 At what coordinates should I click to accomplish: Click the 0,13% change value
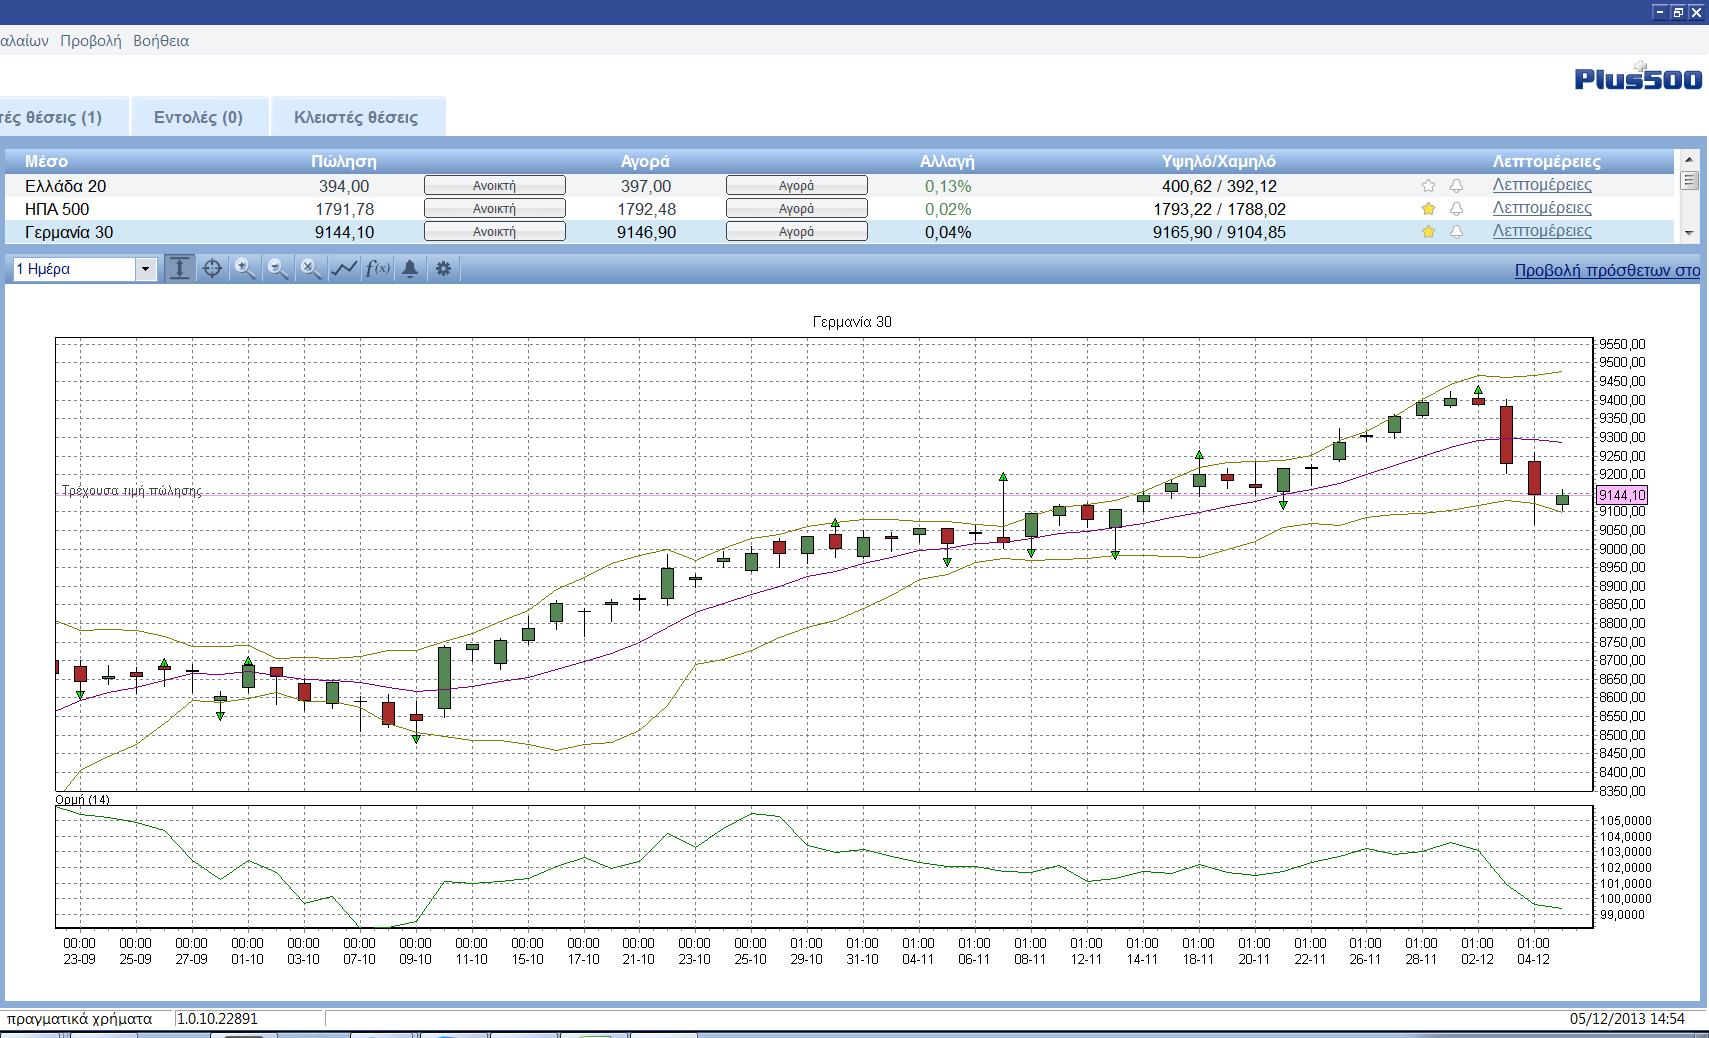(948, 186)
